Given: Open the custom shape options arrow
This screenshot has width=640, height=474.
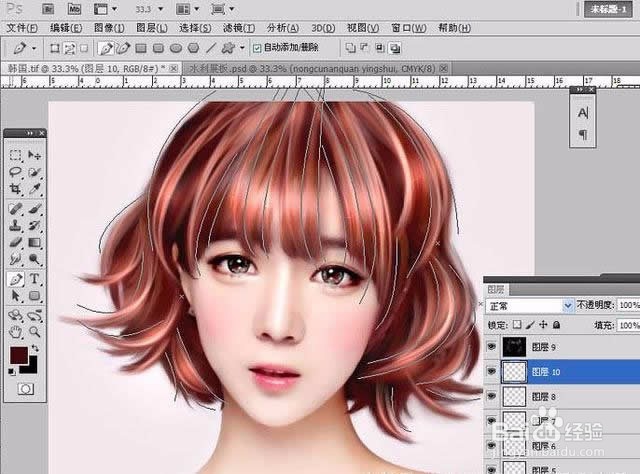Looking at the screenshot, I should pos(242,48).
